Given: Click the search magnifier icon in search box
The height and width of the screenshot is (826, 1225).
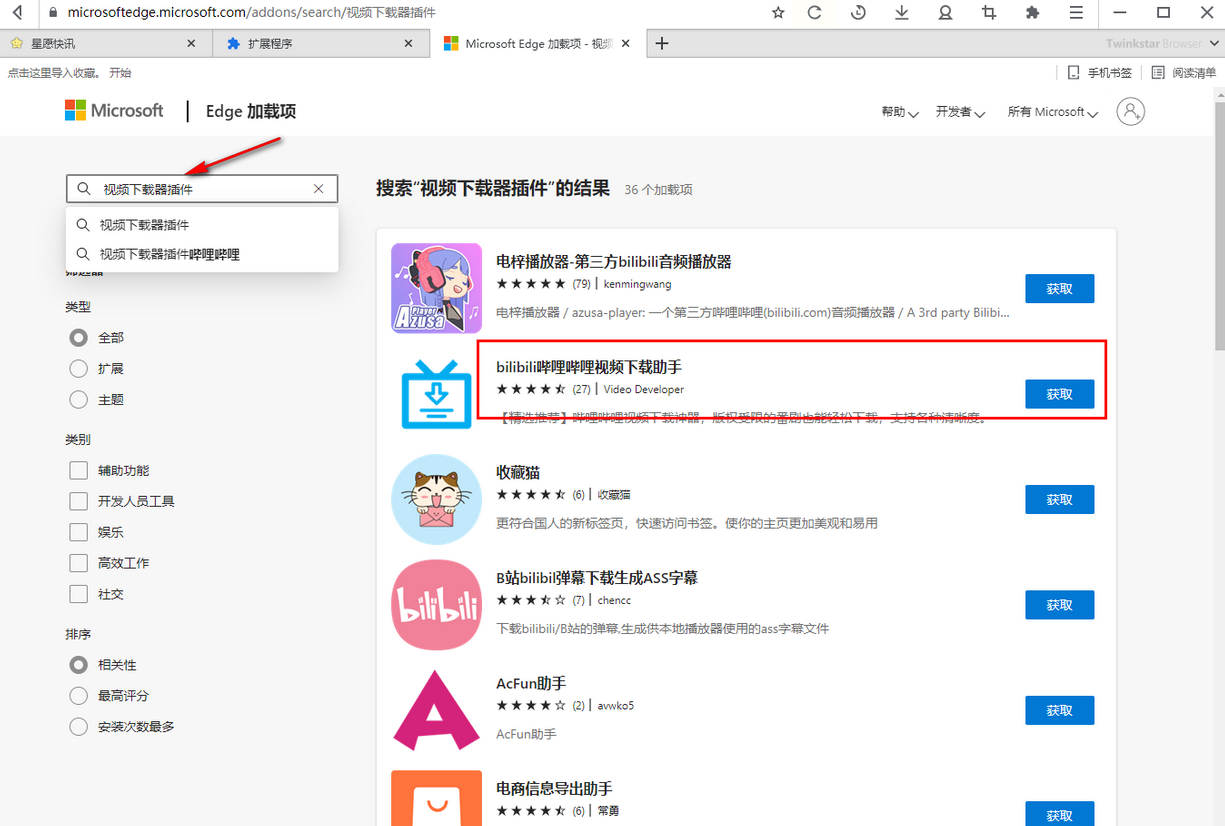Looking at the screenshot, I should (84, 188).
